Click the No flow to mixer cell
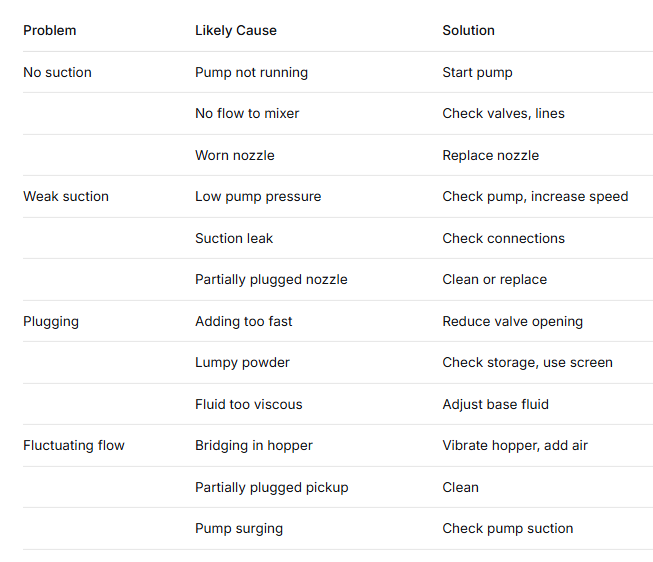The width and height of the screenshot is (653, 562). (247, 113)
